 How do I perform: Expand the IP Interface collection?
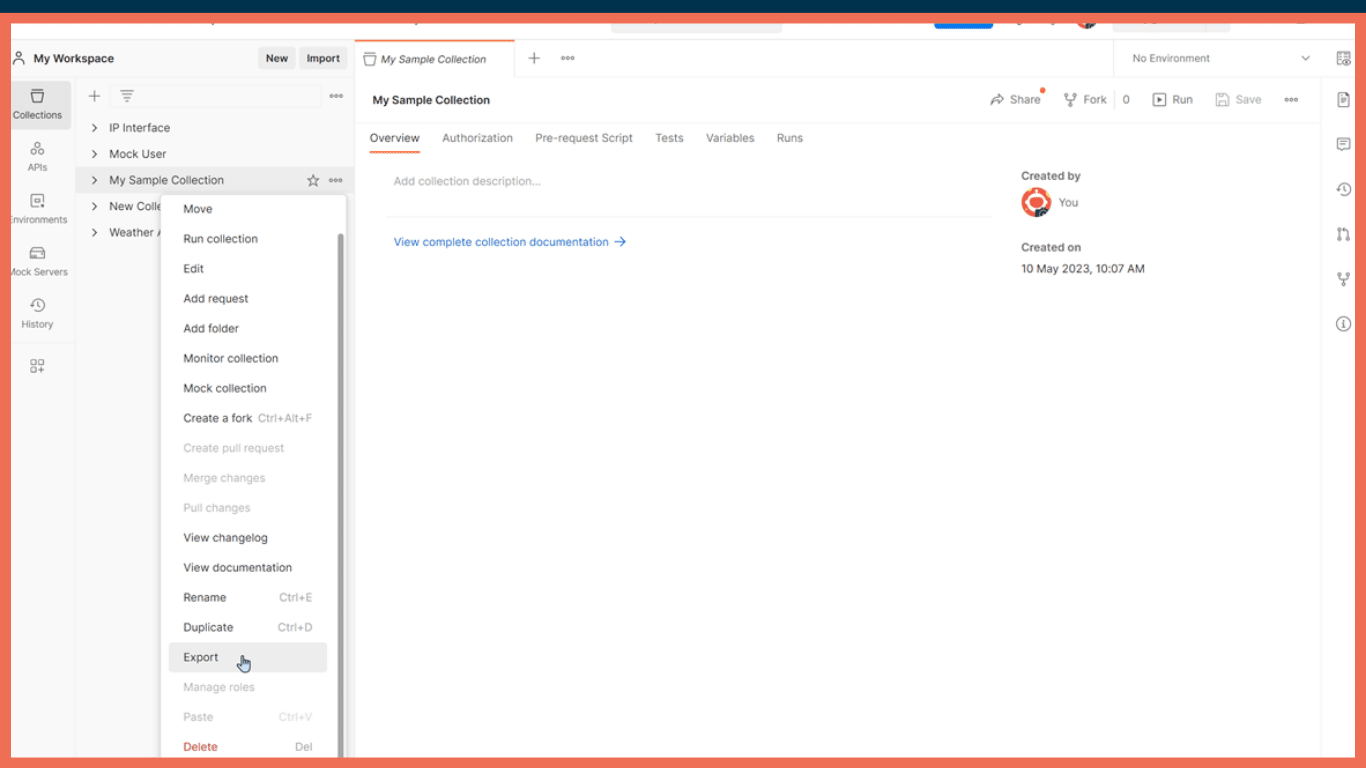click(x=94, y=128)
